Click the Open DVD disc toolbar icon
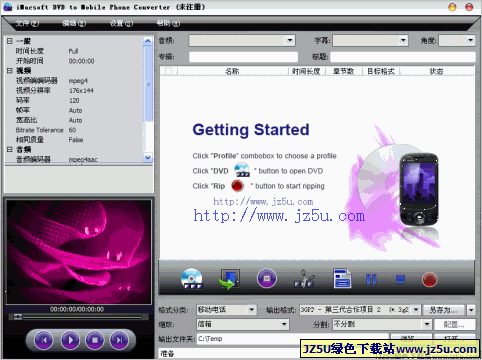The height and width of the screenshot is (360, 482). [x=192, y=278]
